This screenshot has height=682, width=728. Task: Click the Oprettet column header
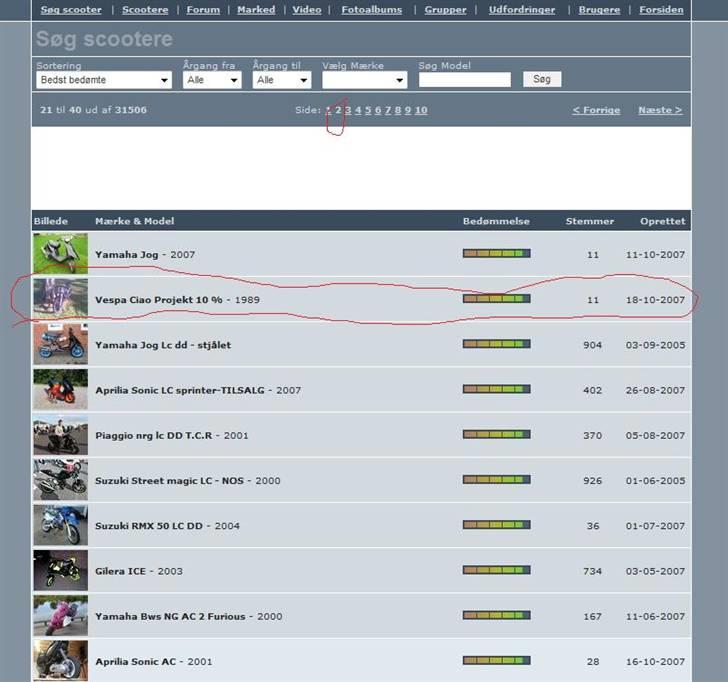663,221
